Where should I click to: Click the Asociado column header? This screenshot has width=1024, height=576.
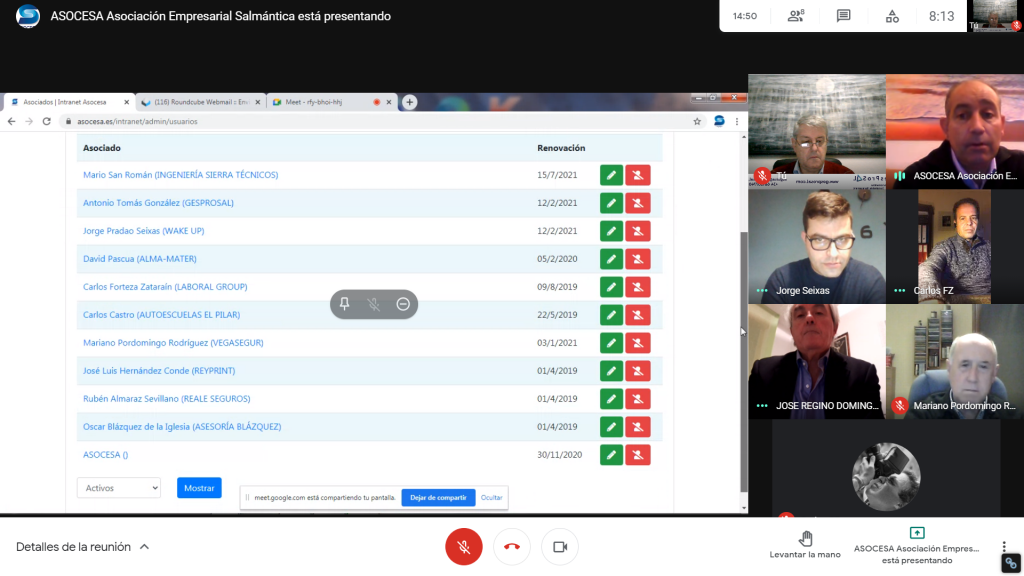tap(102, 148)
